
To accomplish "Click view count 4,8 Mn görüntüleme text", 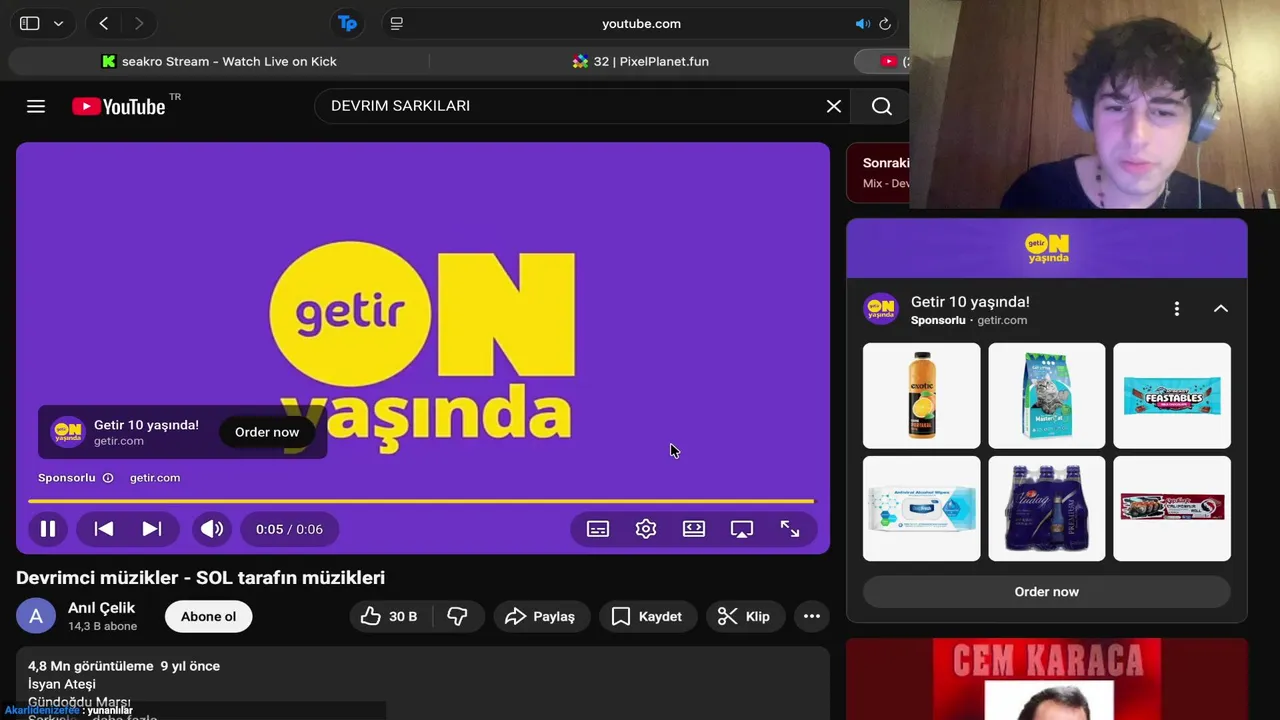I will (91, 666).
